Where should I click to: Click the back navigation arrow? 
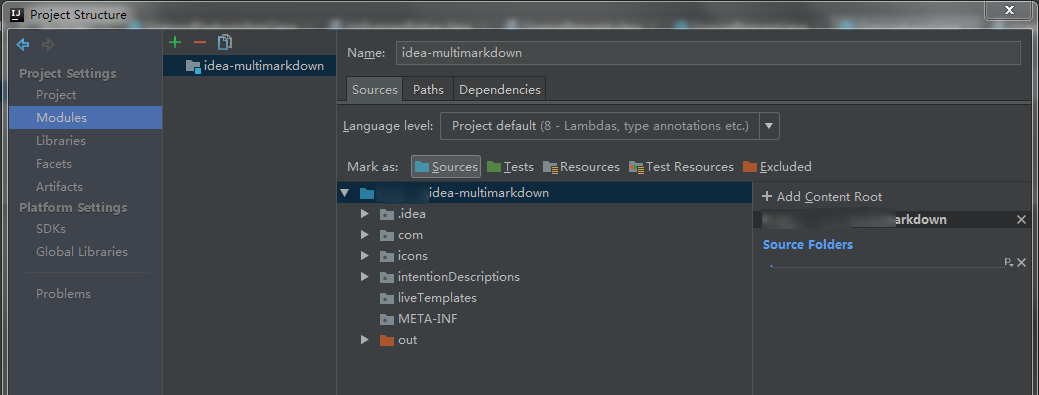[23, 44]
